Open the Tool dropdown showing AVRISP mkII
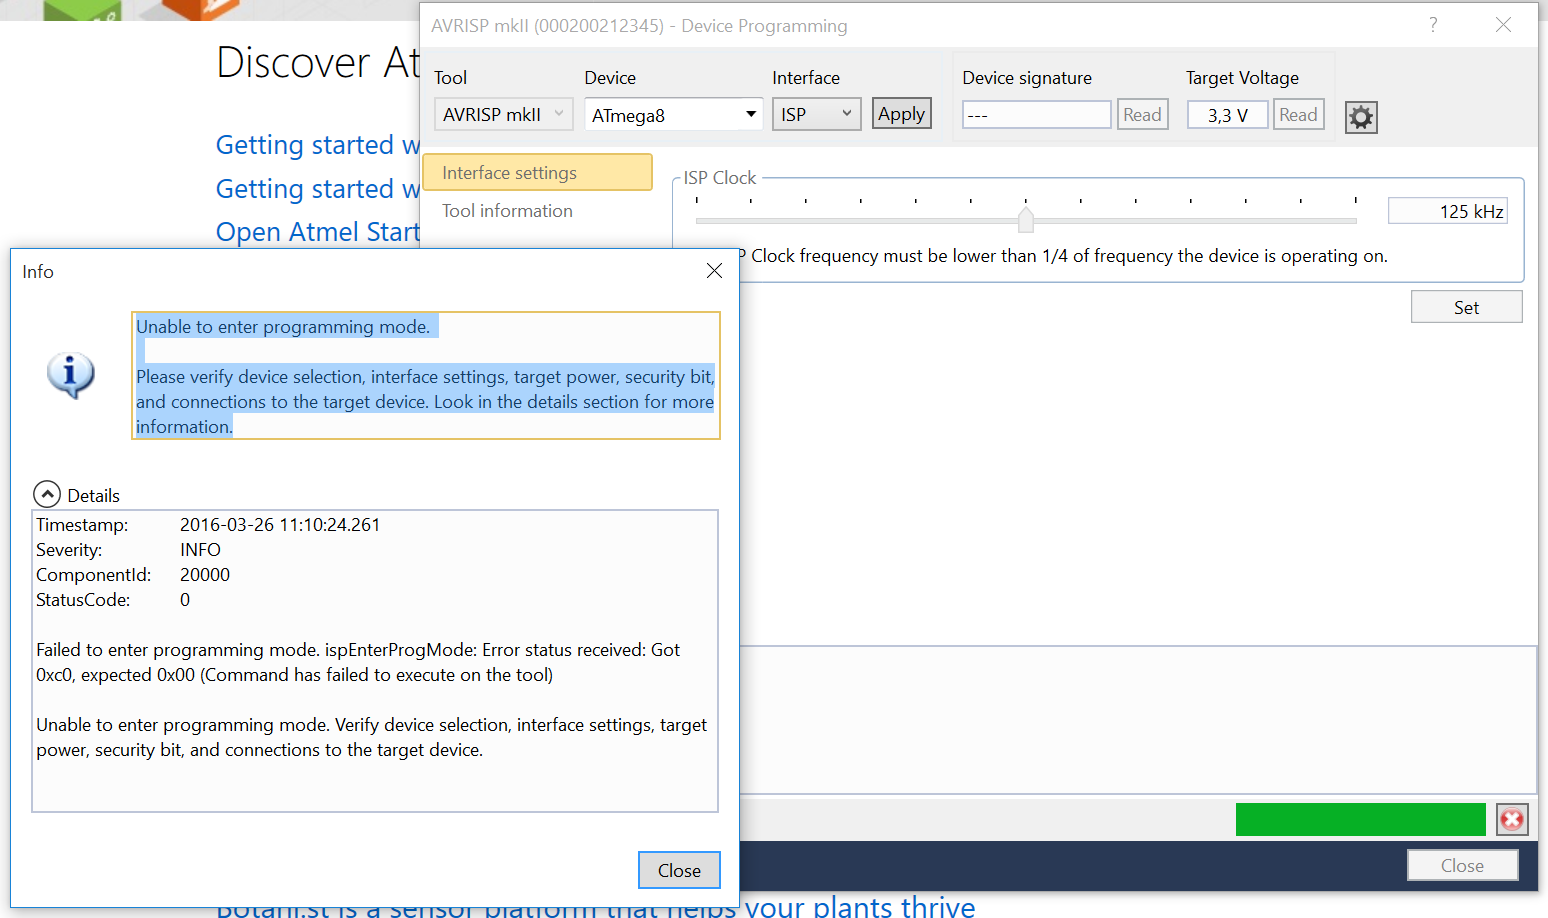 tap(504, 115)
